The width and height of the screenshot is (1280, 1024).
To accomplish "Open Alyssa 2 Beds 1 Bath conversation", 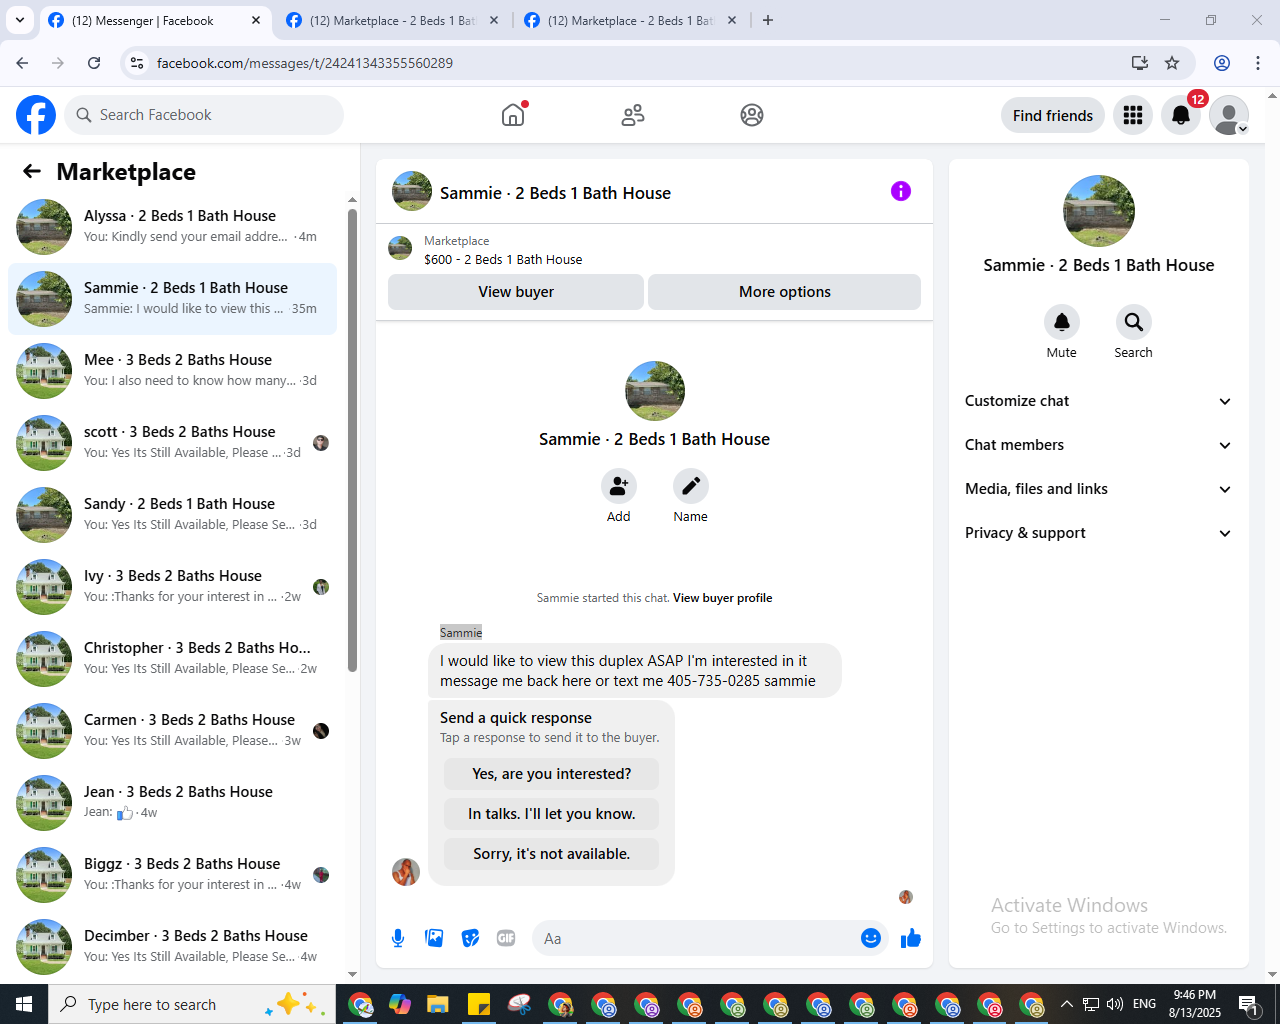I will (172, 227).
